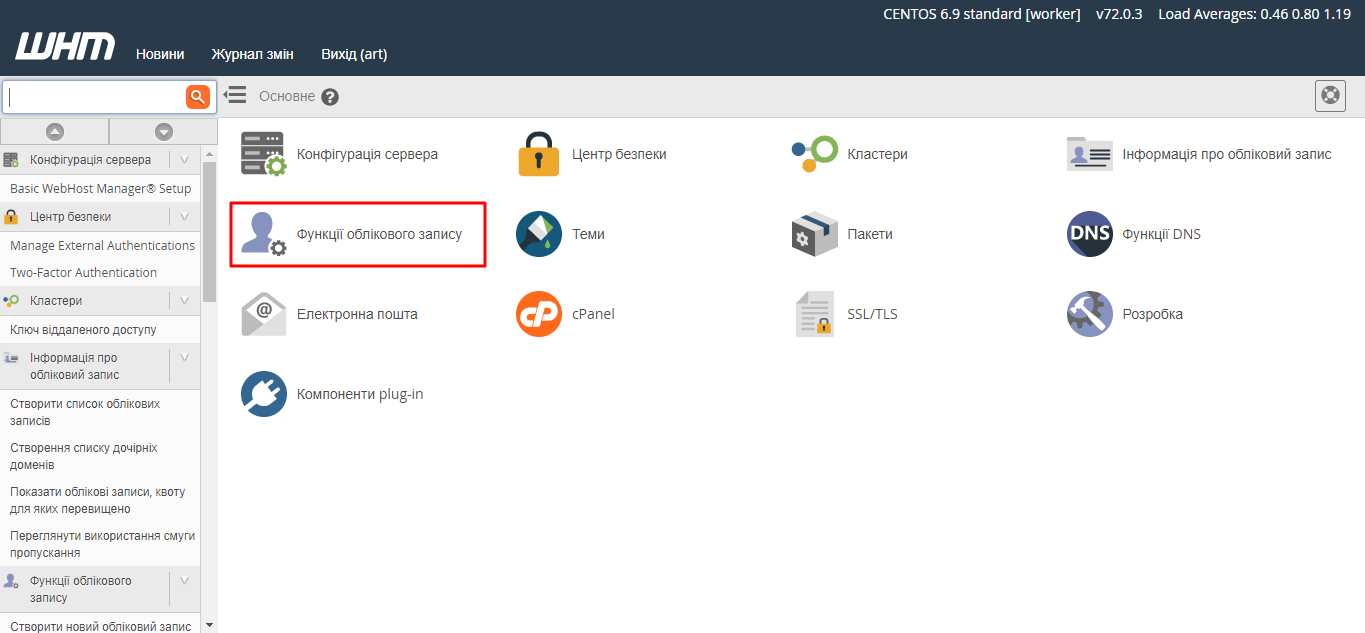Click the cPanel orange icon
This screenshot has height=633, width=1365.
click(x=539, y=314)
